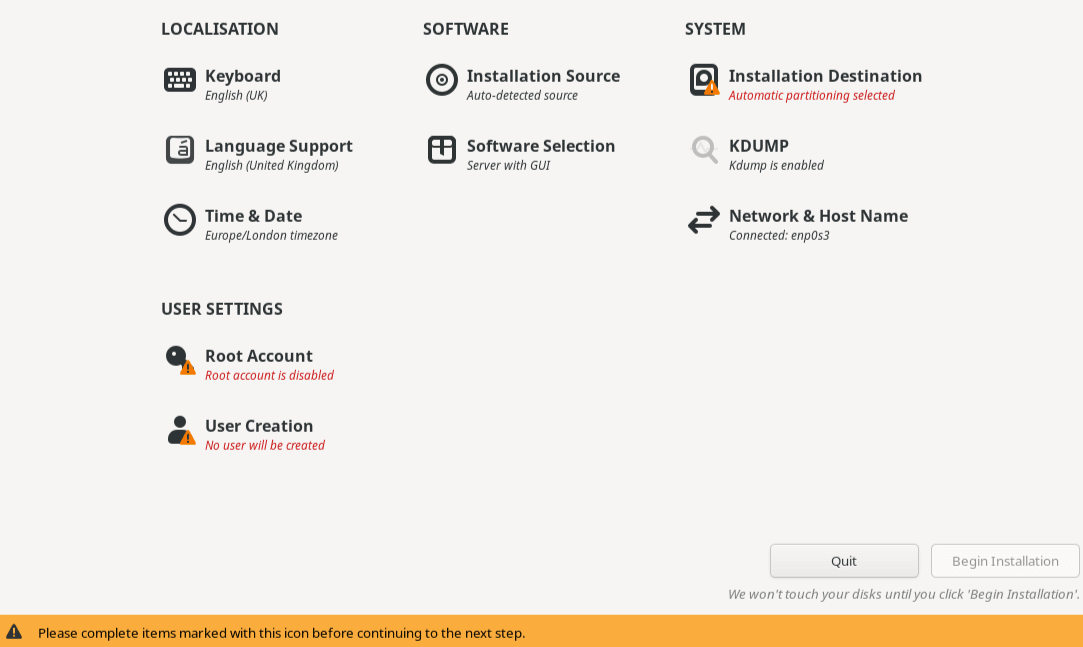Click 'Automatic partitioning selected' warning text
The image size is (1083, 647).
(x=812, y=95)
